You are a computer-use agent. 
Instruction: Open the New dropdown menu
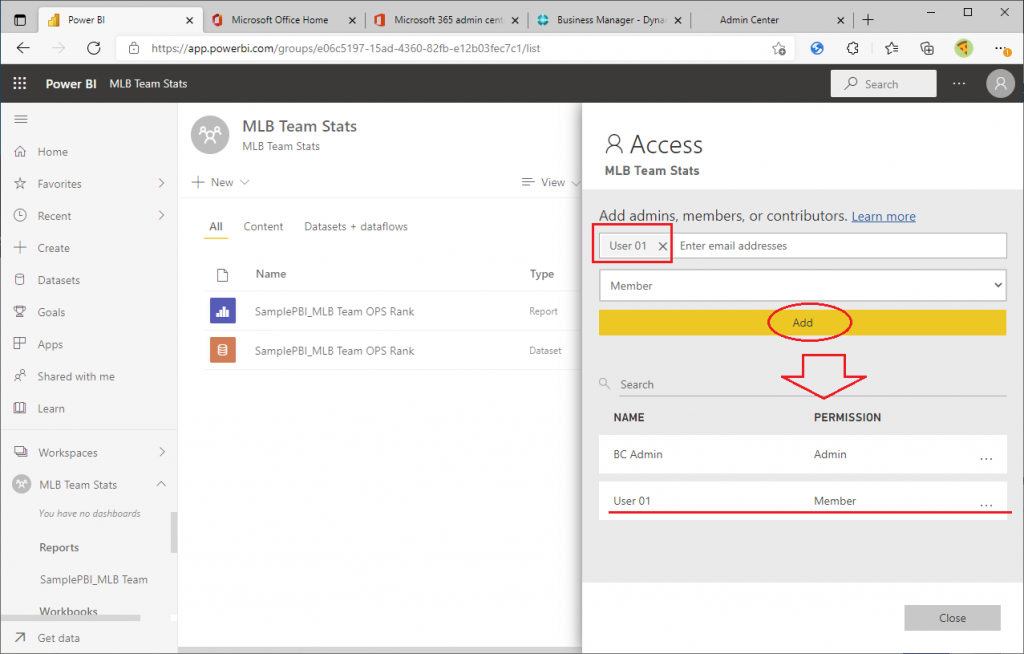(x=221, y=182)
